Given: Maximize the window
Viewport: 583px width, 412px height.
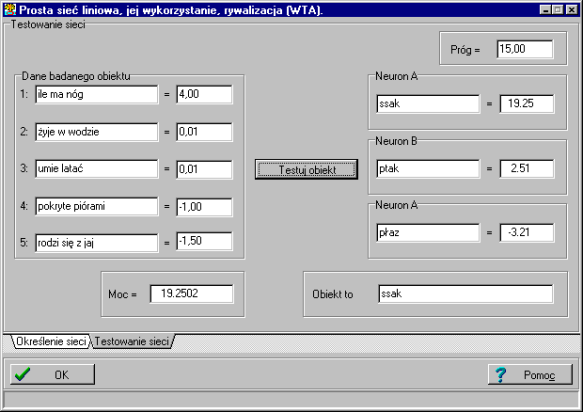Looking at the screenshot, I should click(x=558, y=10).
